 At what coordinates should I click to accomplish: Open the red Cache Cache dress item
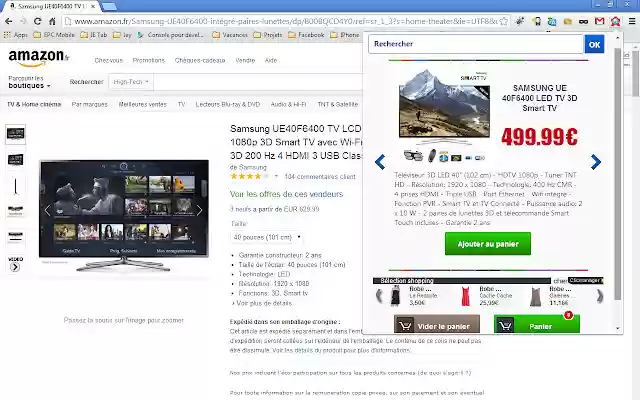pyautogui.click(x=465, y=296)
